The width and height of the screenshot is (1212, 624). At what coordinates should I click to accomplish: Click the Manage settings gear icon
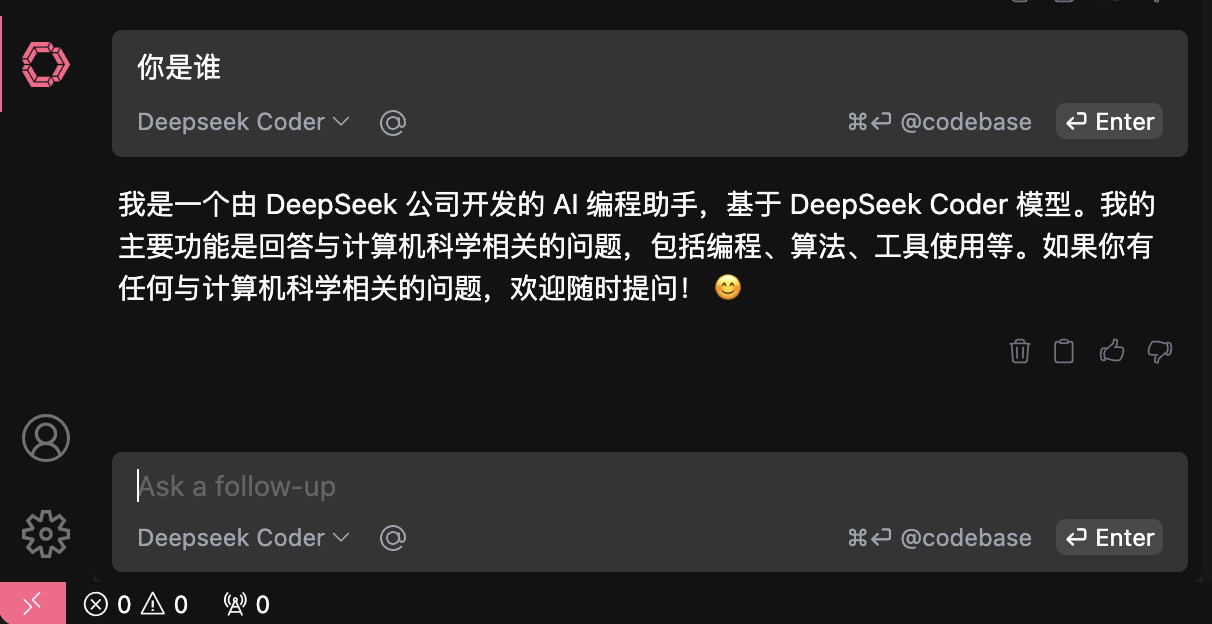(46, 533)
